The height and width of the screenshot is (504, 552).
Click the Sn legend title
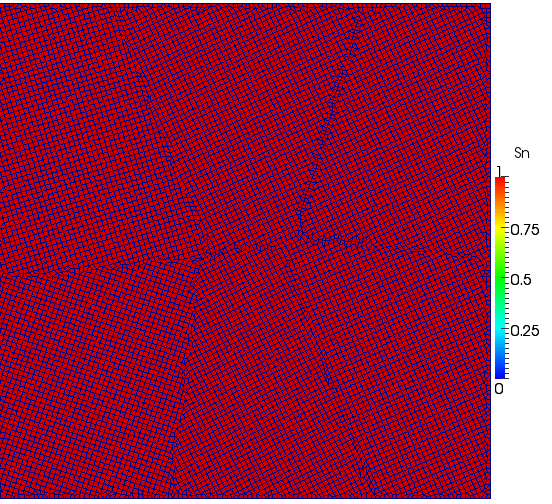point(522,153)
